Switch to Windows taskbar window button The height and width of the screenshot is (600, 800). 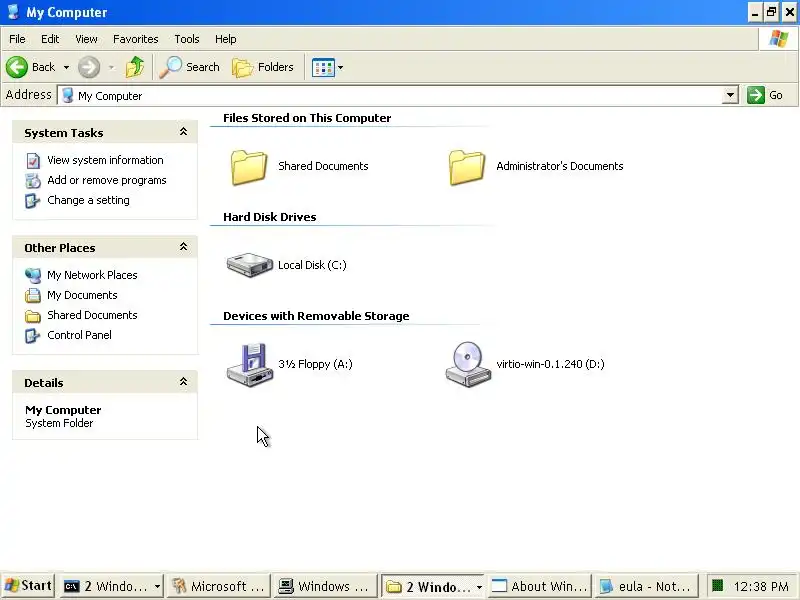tap(325, 586)
